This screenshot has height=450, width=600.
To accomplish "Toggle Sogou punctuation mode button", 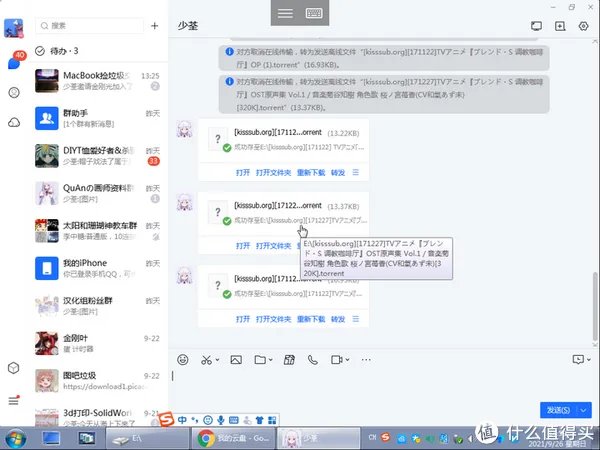I will pos(195,420).
